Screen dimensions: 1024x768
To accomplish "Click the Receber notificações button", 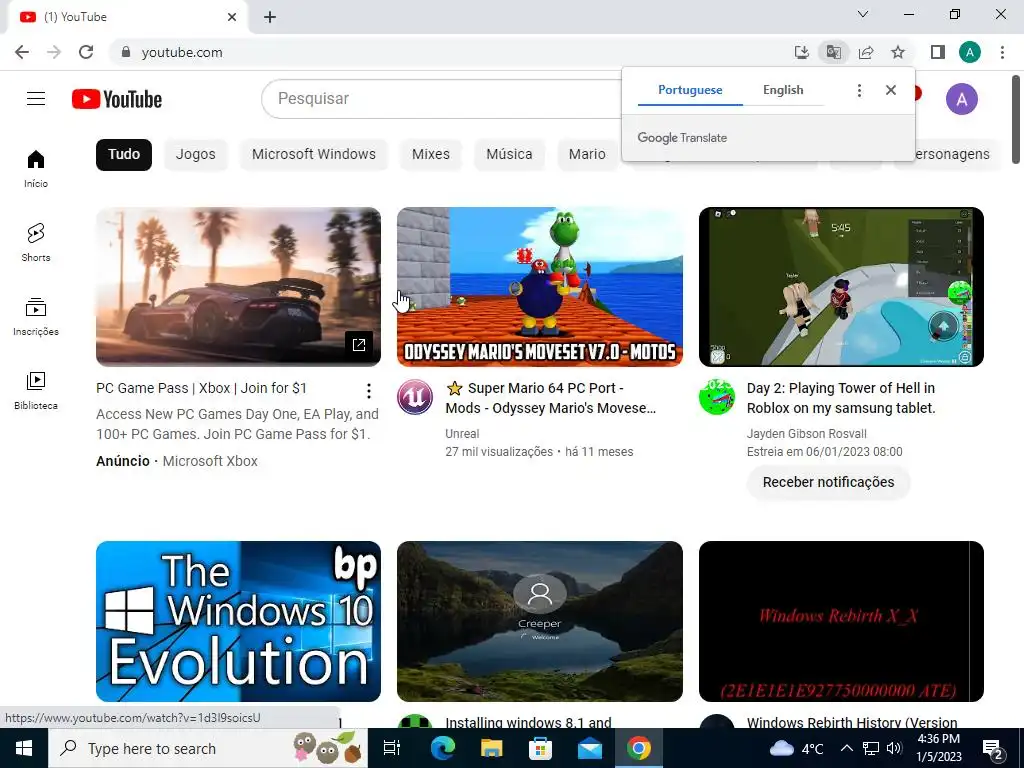I will tap(828, 482).
